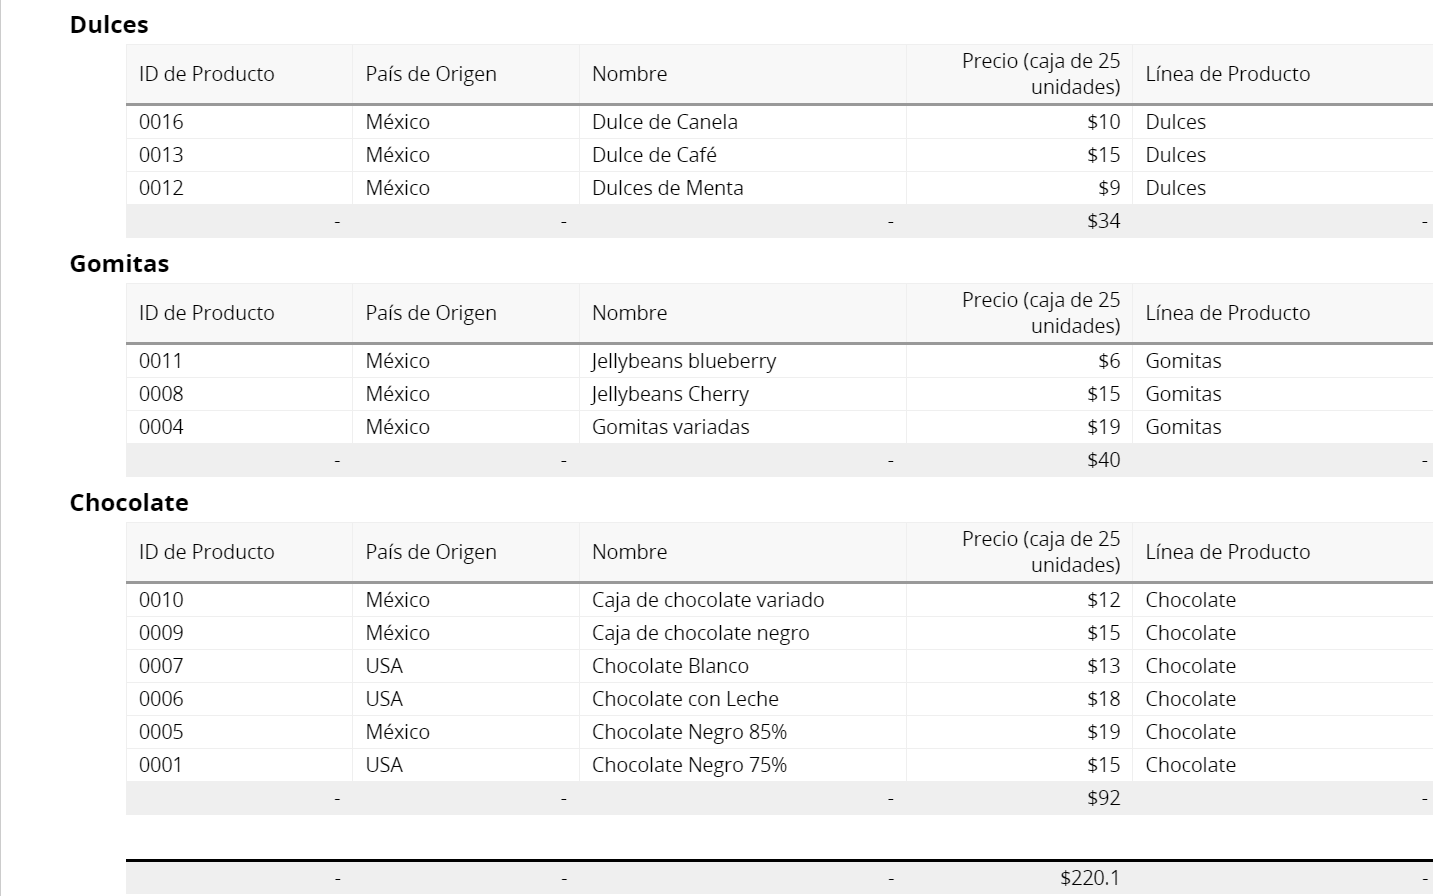Click the Gomitas group heading

tap(119, 264)
